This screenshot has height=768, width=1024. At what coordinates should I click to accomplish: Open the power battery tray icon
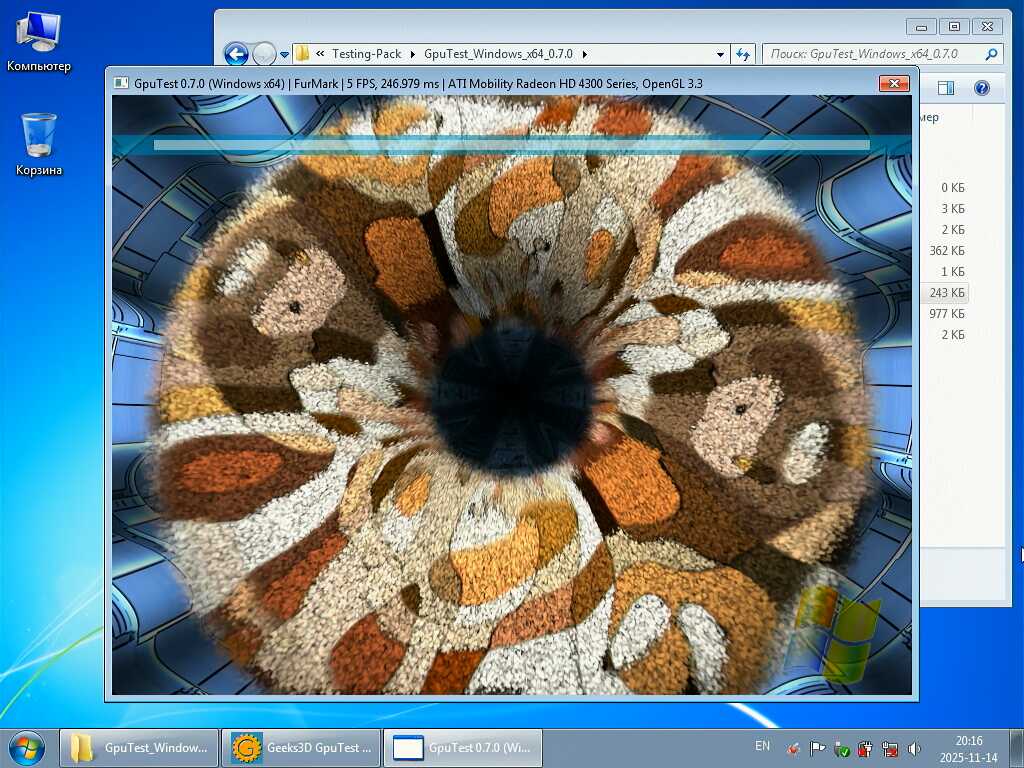coord(866,749)
